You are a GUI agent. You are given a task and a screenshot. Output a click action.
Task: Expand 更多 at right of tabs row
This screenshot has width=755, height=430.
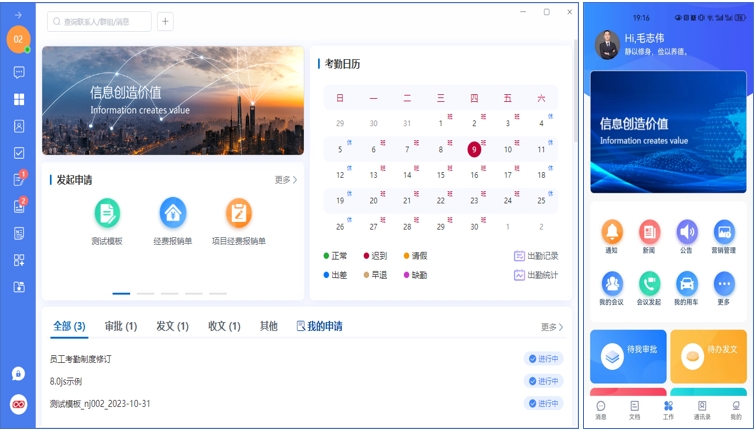click(552, 327)
